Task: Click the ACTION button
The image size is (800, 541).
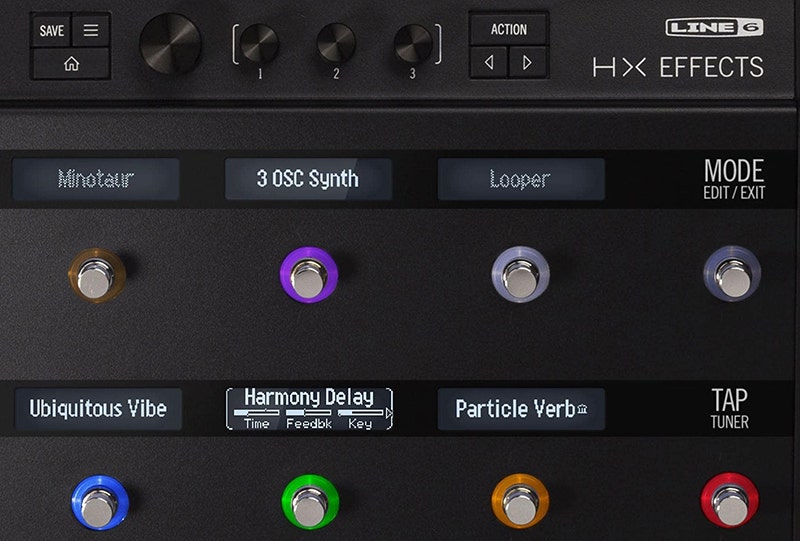Action: pyautogui.click(x=509, y=30)
